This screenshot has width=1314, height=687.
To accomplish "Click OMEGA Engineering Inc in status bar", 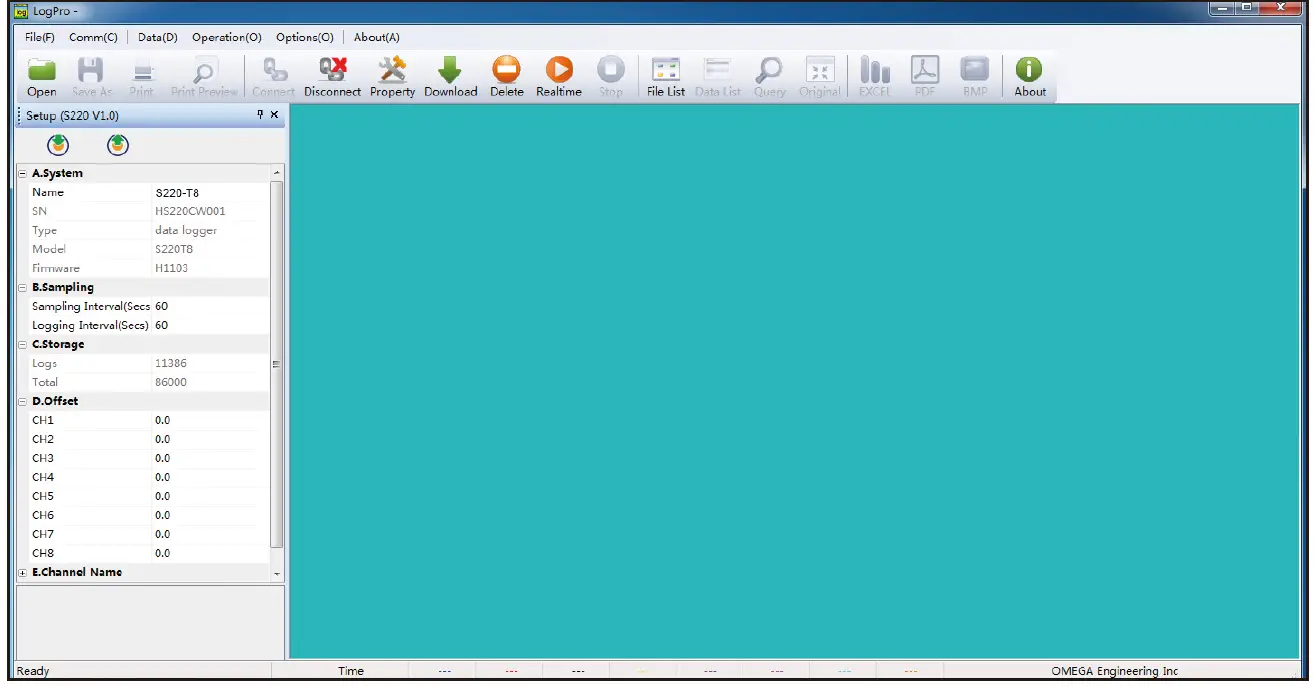I will 1115,671.
